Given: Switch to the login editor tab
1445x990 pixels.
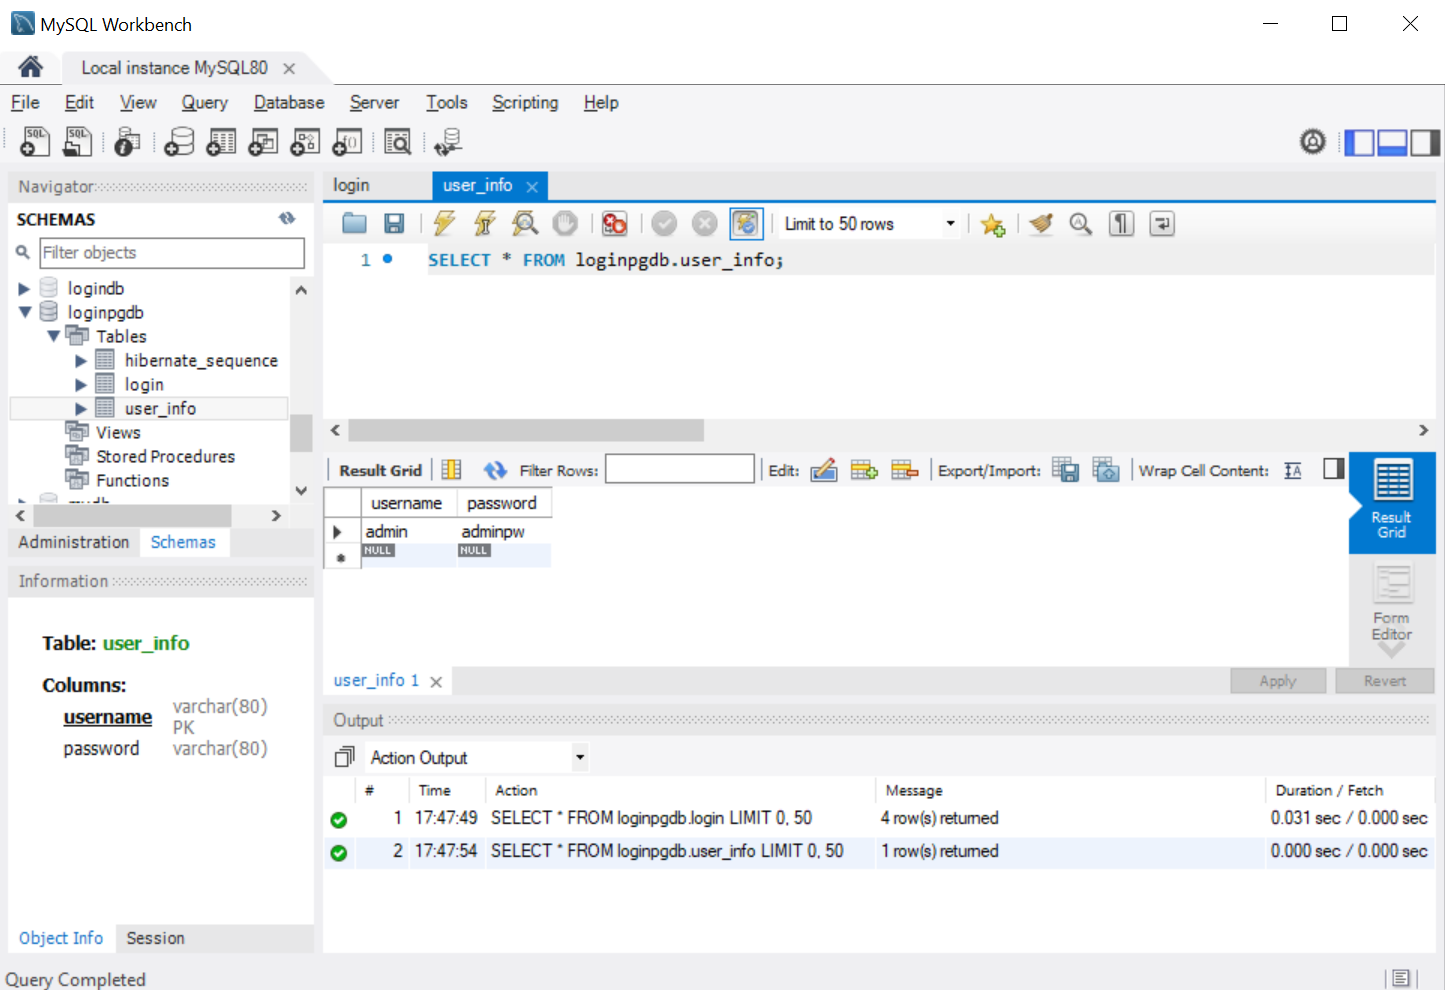Looking at the screenshot, I should 351,185.
